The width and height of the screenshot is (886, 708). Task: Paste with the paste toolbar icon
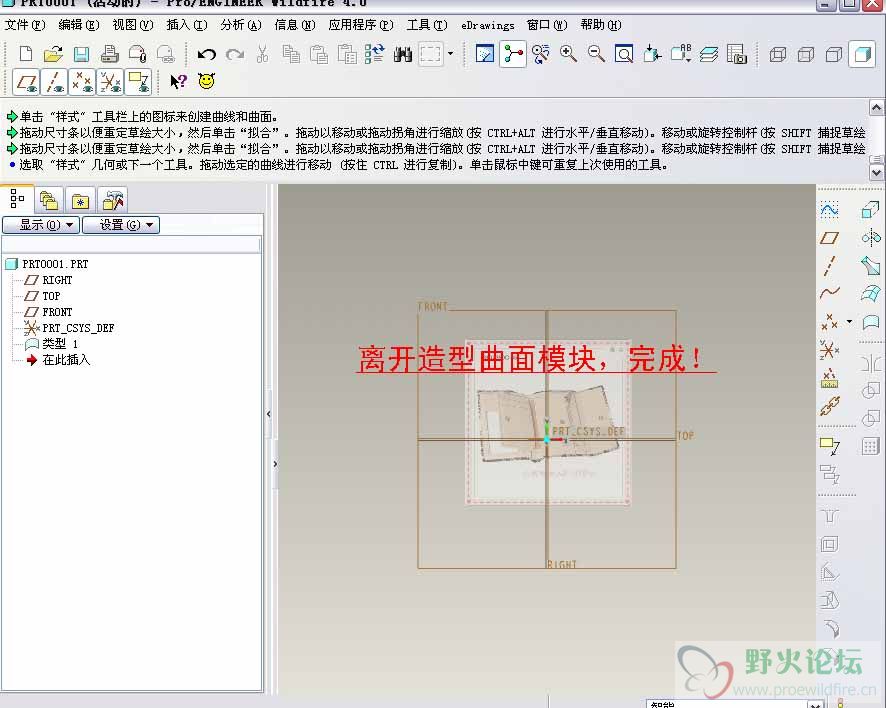pos(319,54)
